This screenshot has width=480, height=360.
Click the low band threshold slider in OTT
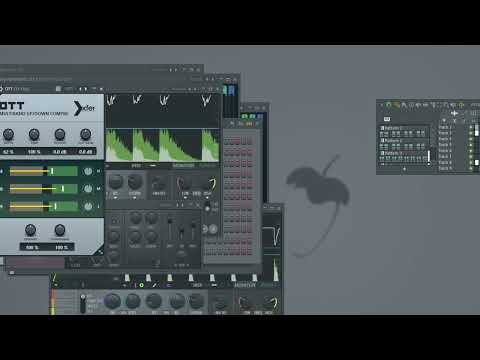pyautogui.click(x=44, y=206)
